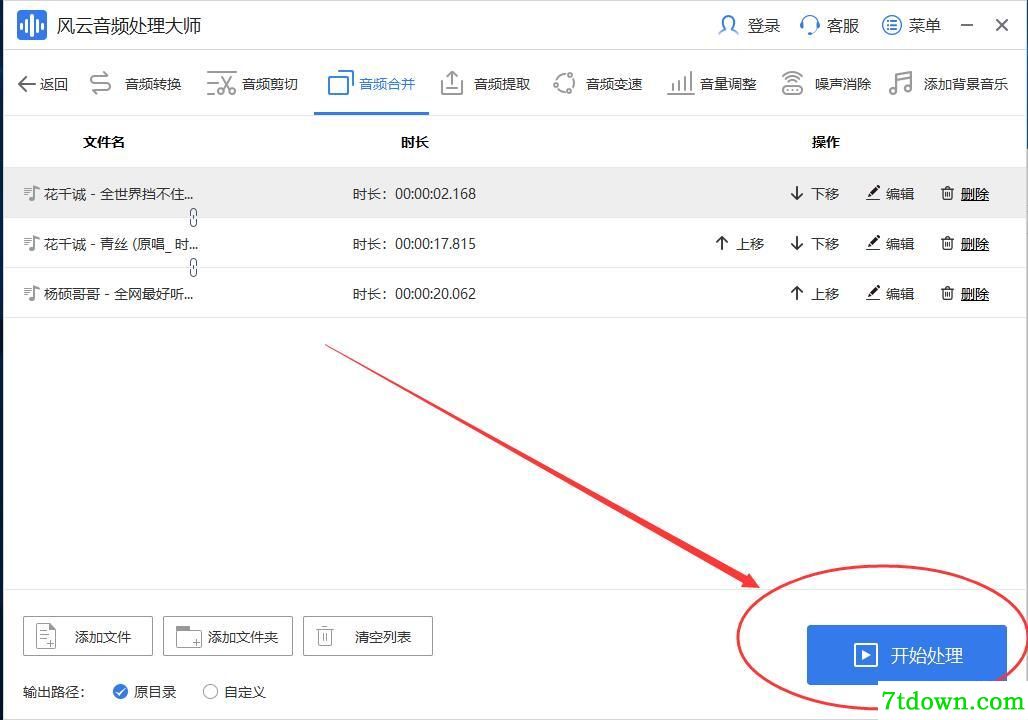
Task: Move down the 花千诚 - 青丝 file
Action: pos(814,243)
